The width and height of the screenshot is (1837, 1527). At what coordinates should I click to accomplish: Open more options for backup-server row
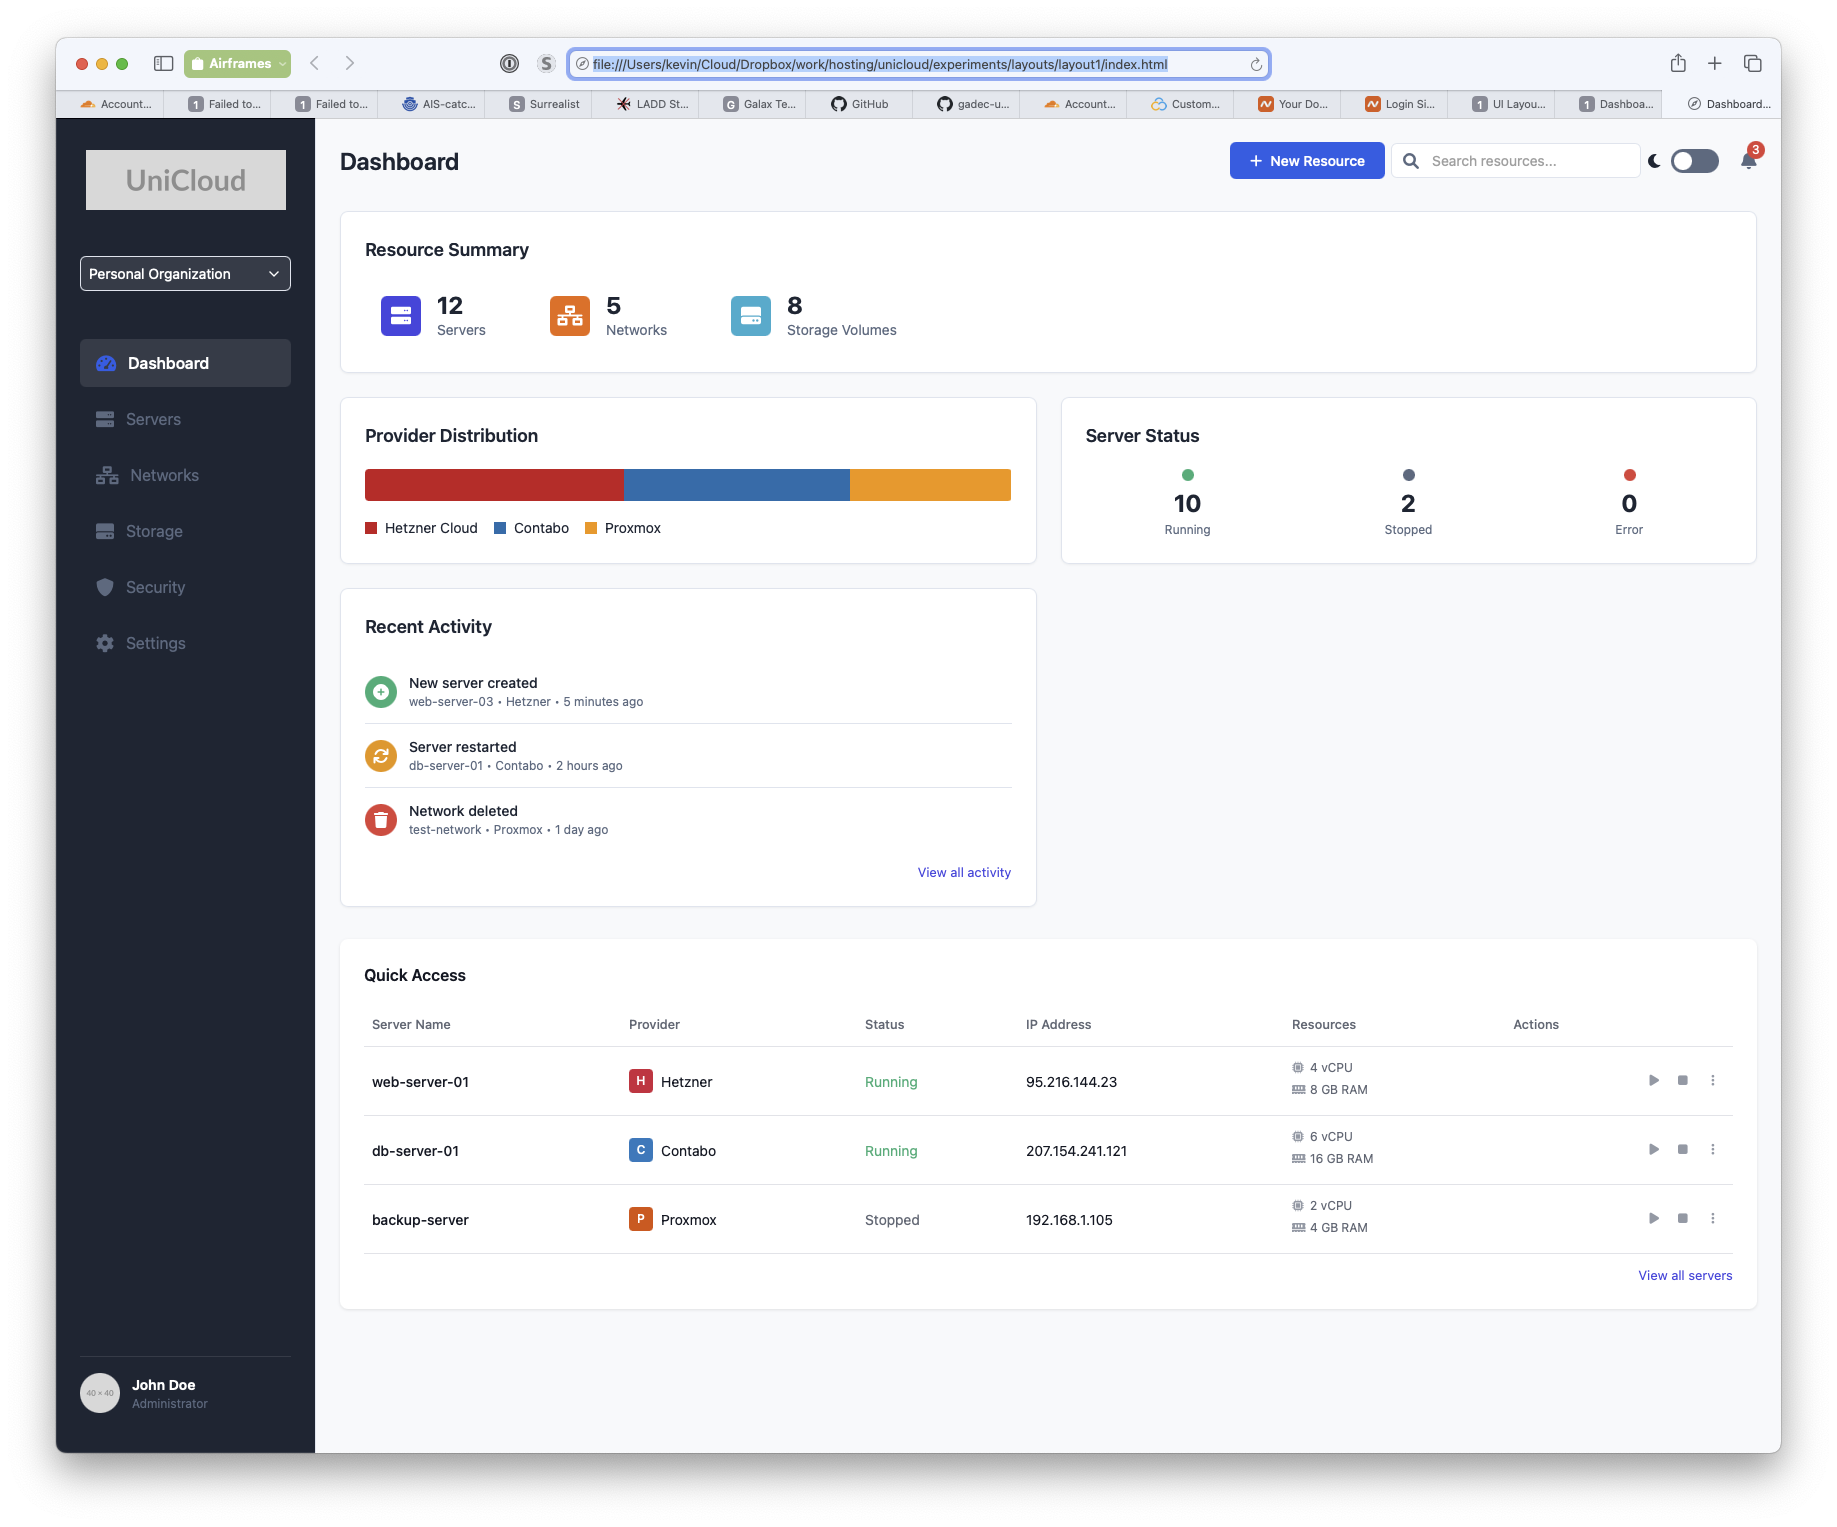(1713, 1218)
